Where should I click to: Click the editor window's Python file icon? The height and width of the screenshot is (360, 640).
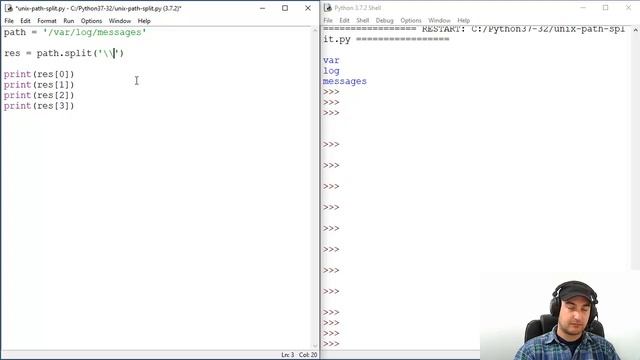click(9, 8)
